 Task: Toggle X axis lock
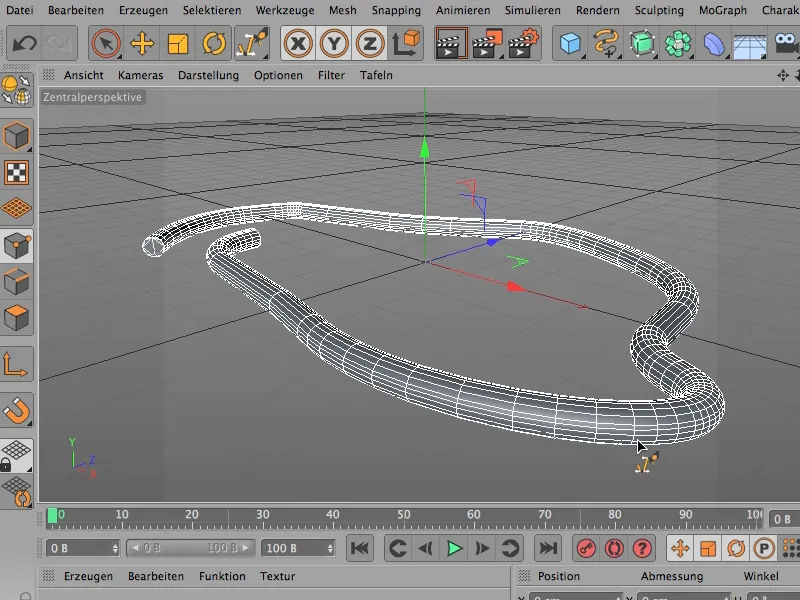pos(298,43)
